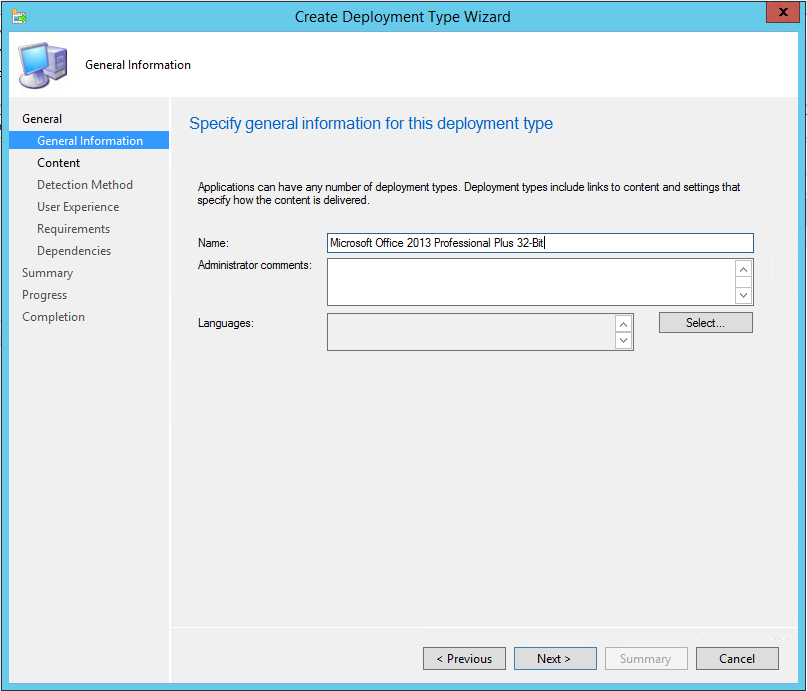
Task: Click the wizard icon in title bar
Action: pyautogui.click(x=19, y=16)
